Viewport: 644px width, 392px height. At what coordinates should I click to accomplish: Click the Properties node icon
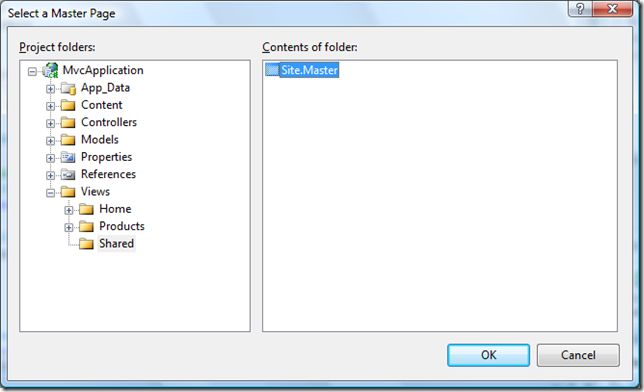68,157
